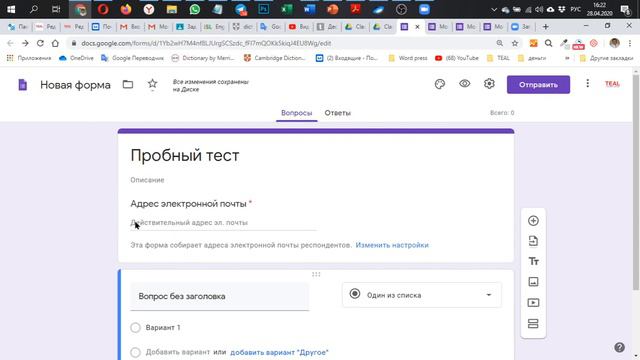Open Windows Start menu

[x=11, y=9]
